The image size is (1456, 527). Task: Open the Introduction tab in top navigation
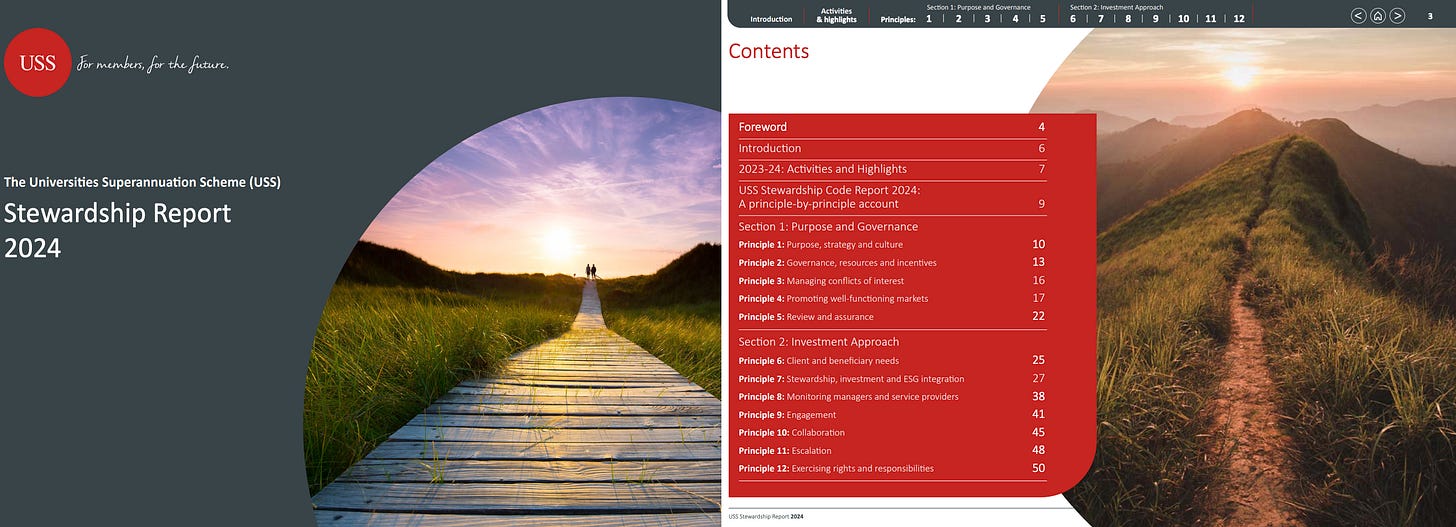point(771,19)
